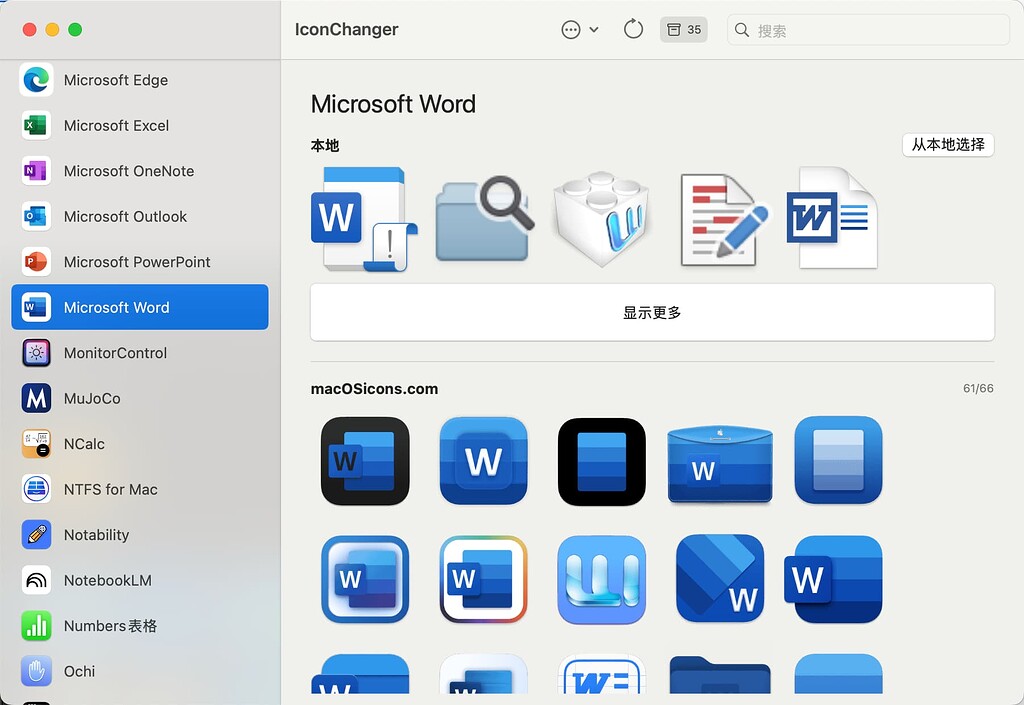The image size is (1024, 705).
Task: Choose the black-bordered blue stripes icon
Action: pos(601,461)
